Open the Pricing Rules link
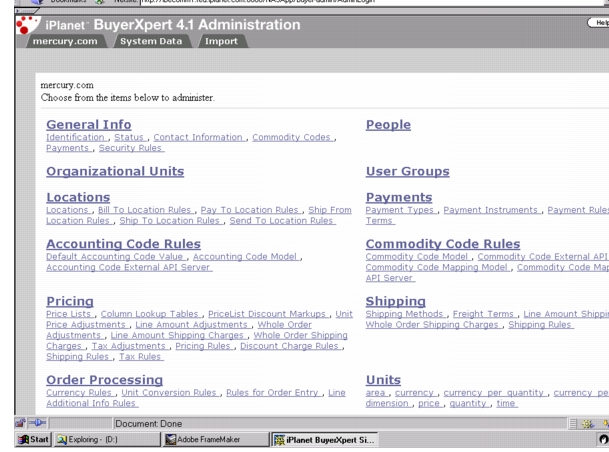 click(203, 346)
